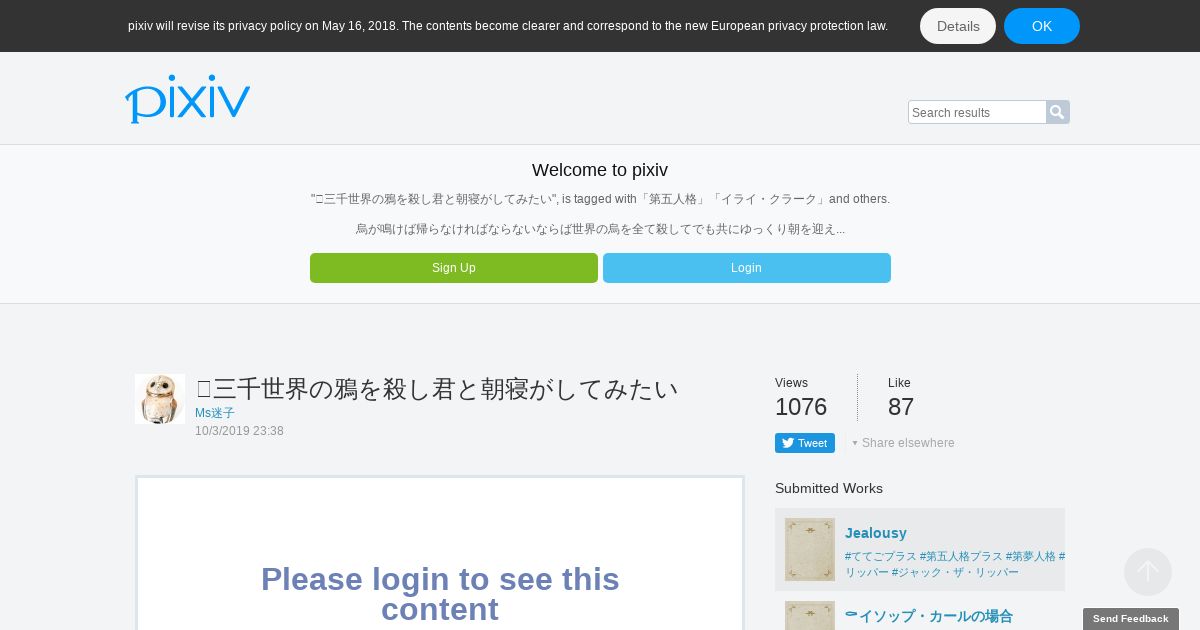Click the #ジャック・ザ・リッパー tag
This screenshot has width=1200, height=630.
click(955, 572)
